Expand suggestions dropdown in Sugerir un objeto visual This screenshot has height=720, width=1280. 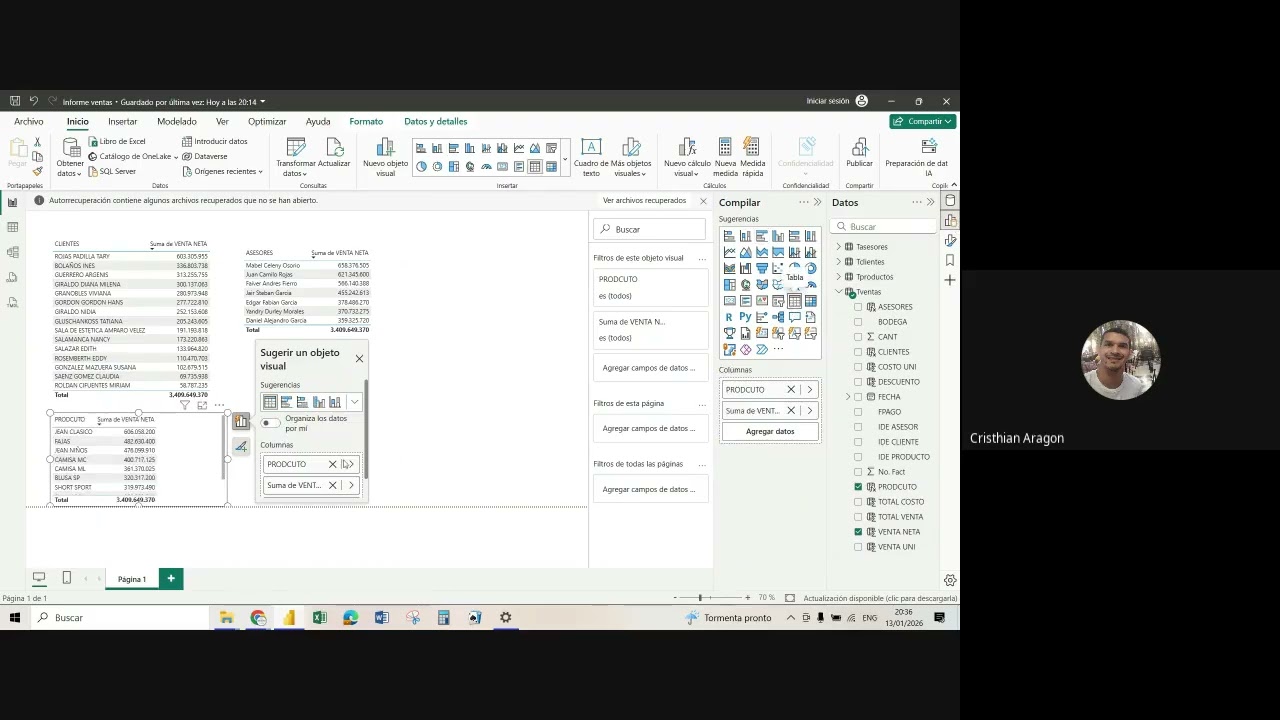[353, 402]
